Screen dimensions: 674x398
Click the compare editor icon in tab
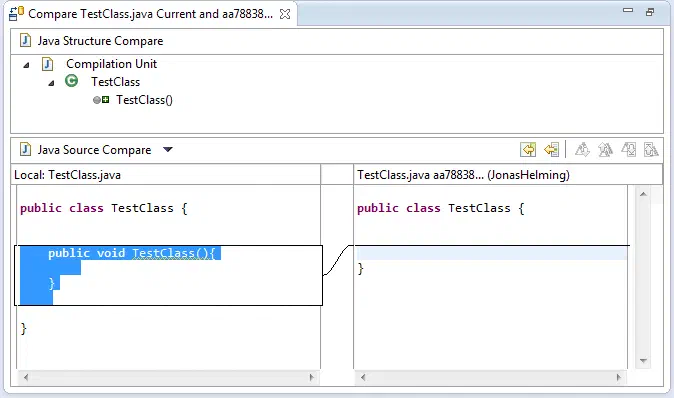click(x=16, y=13)
